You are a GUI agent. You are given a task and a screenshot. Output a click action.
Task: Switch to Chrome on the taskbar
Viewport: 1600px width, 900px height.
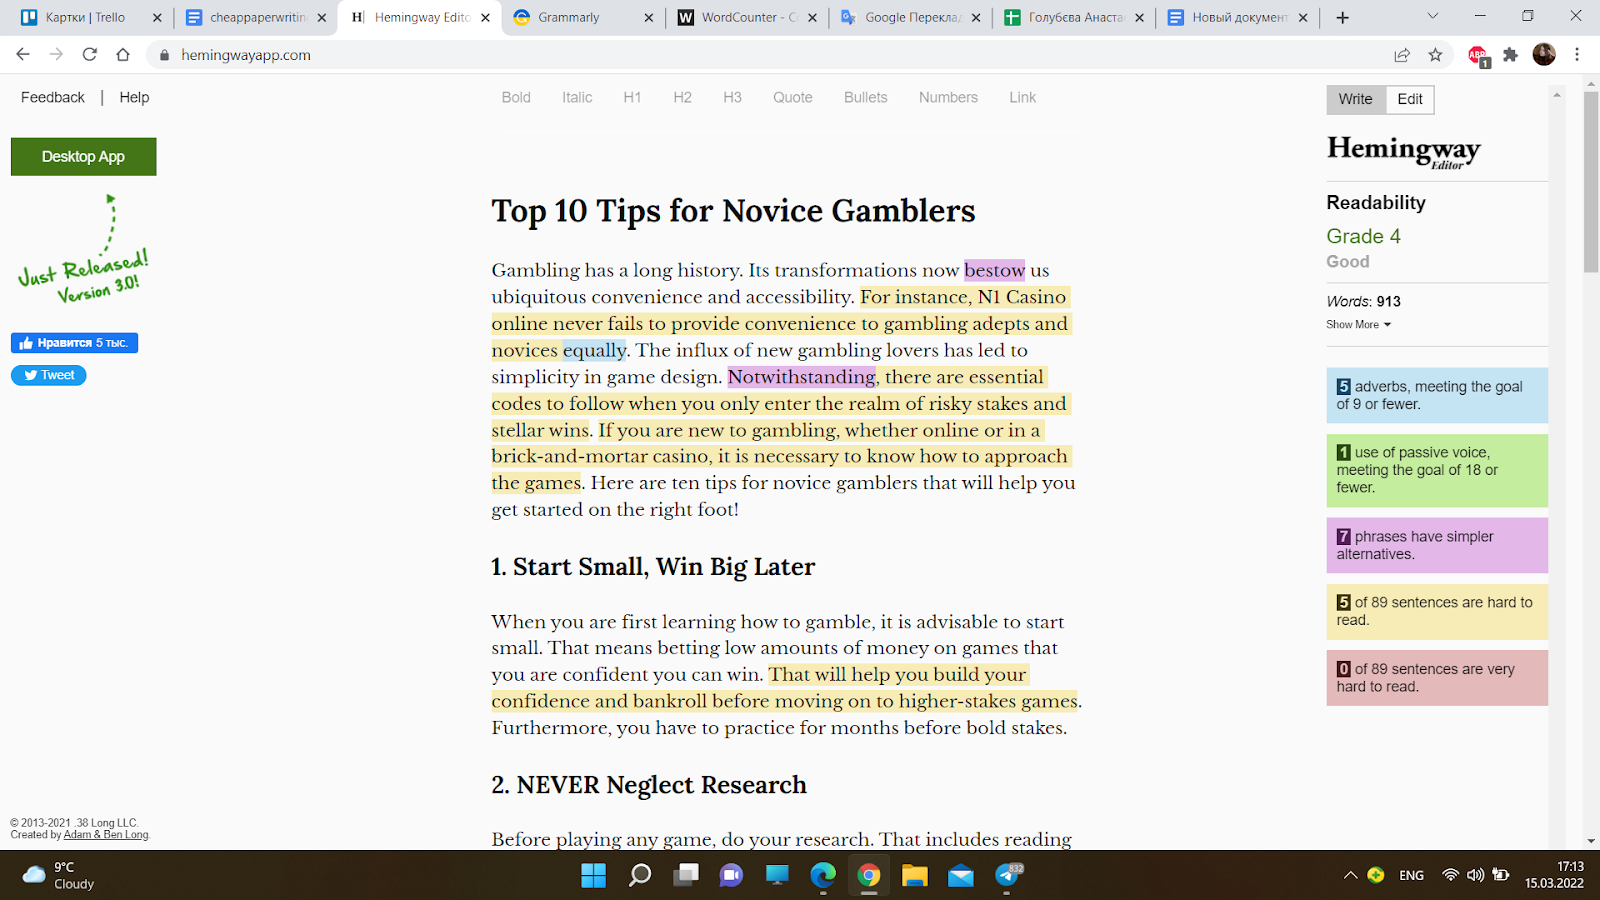coord(869,876)
